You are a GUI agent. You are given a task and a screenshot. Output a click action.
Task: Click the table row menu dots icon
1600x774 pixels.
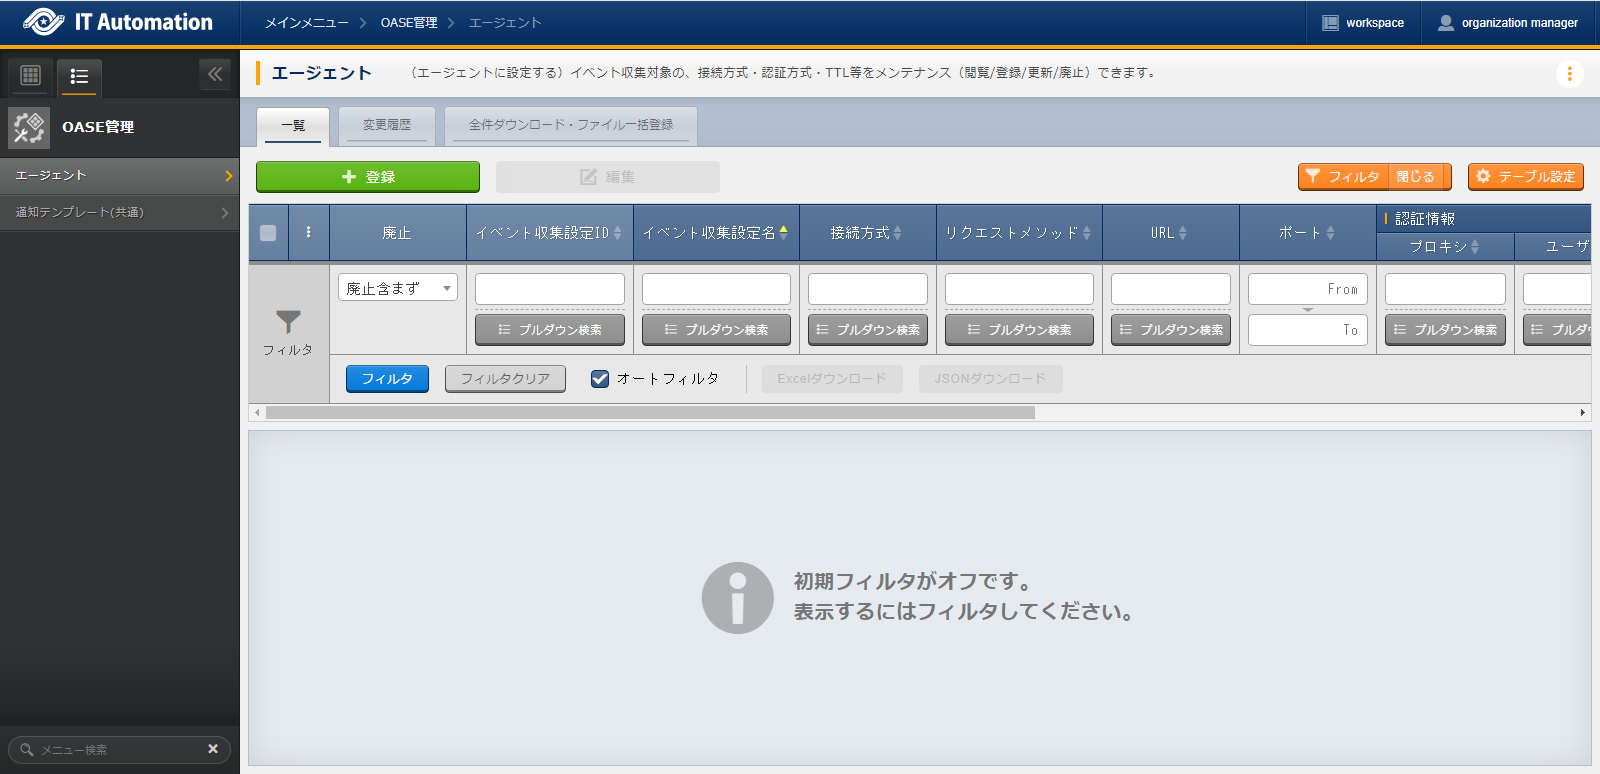tap(308, 232)
